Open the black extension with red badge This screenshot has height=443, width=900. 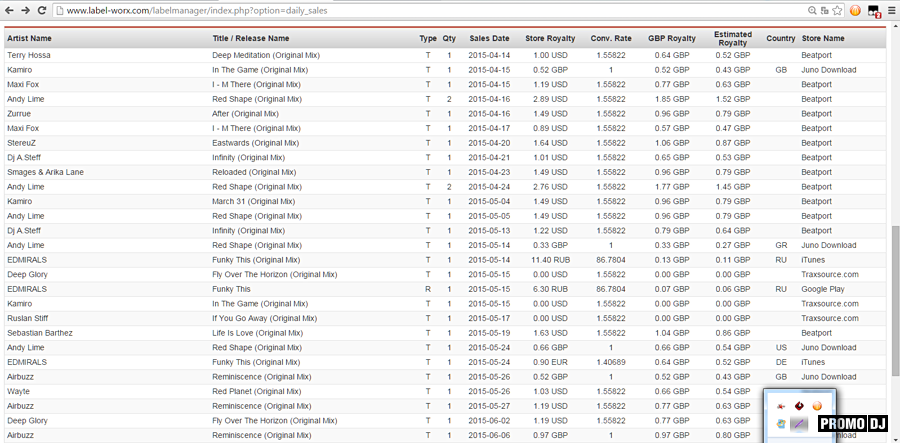point(874,10)
